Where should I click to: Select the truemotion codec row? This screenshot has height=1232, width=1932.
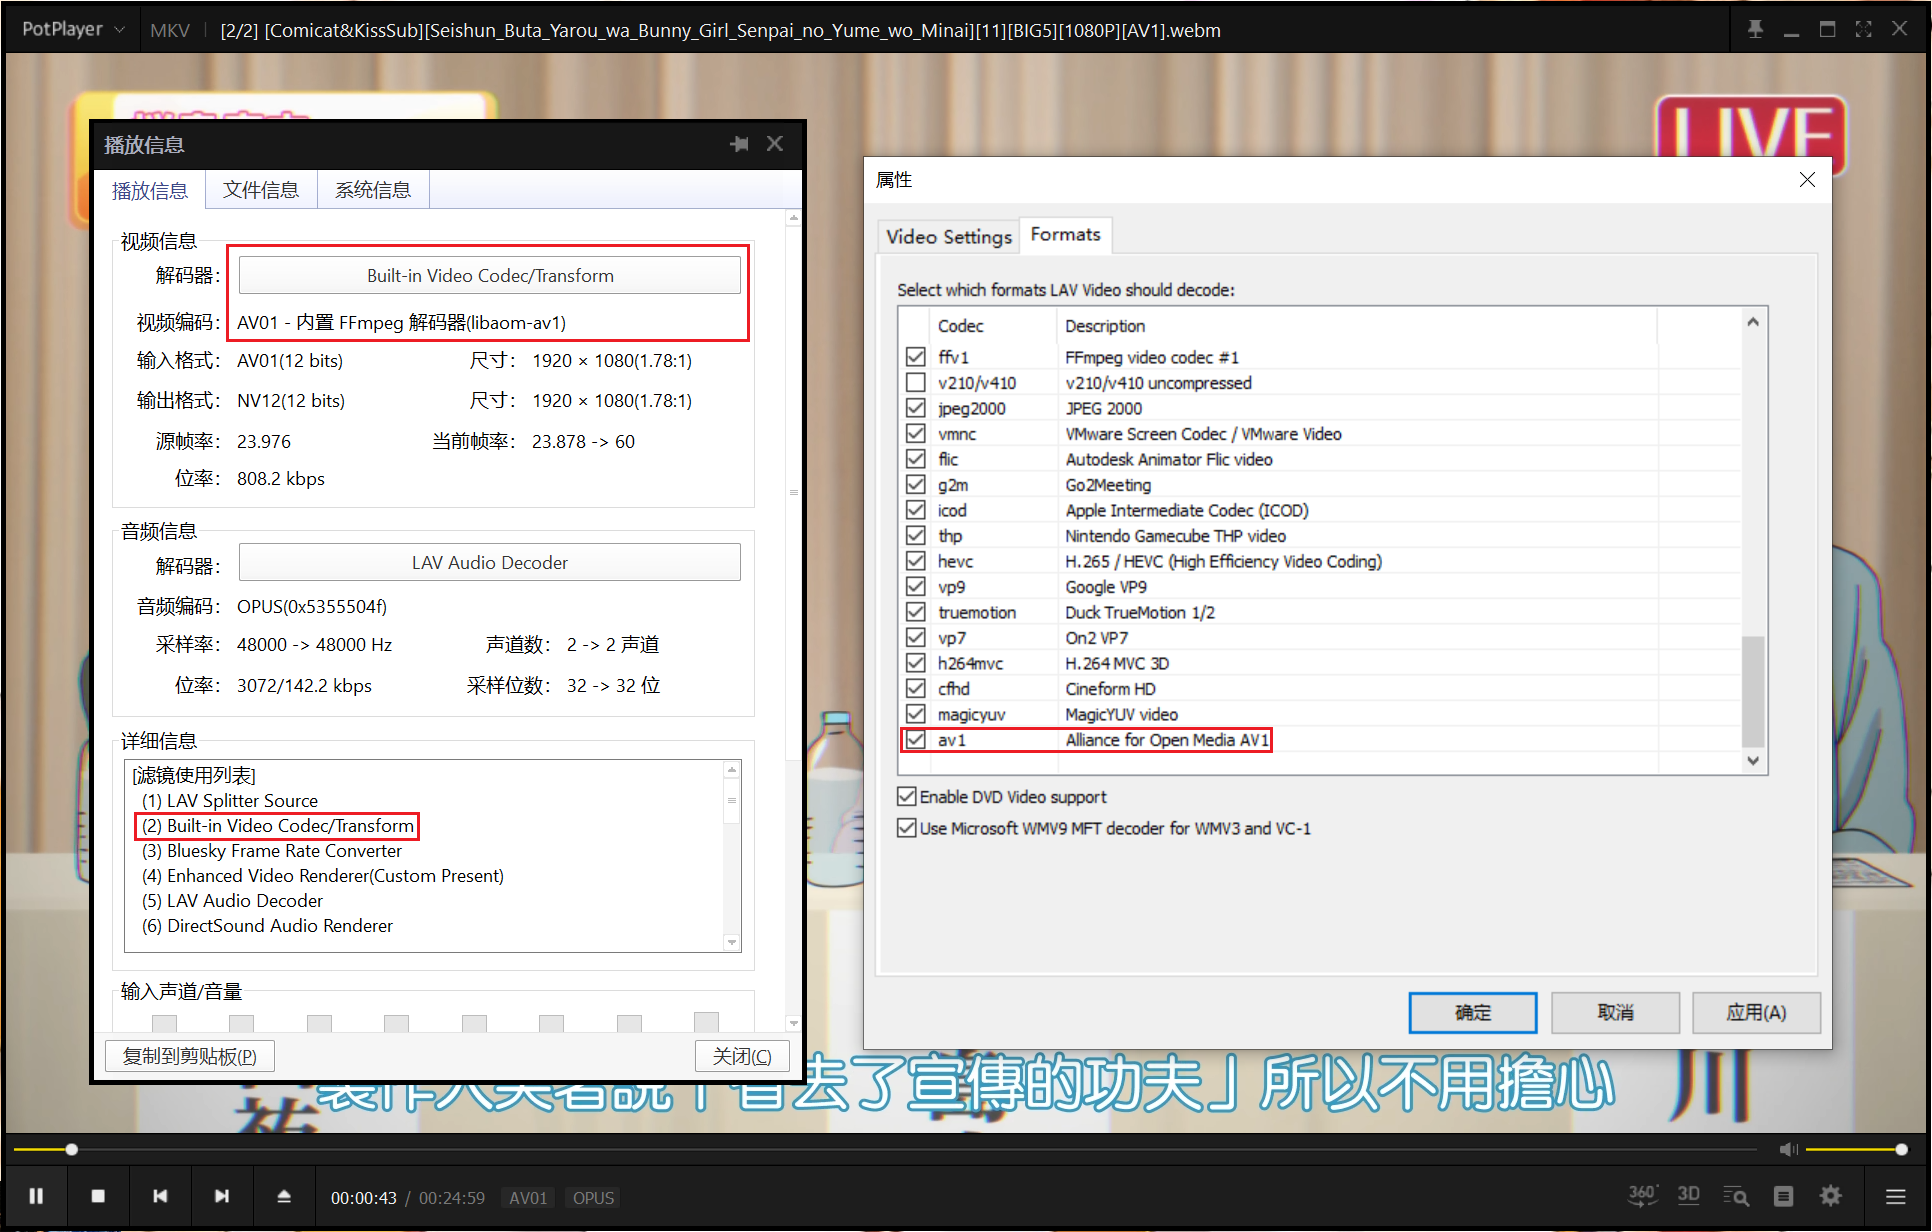click(x=1320, y=612)
